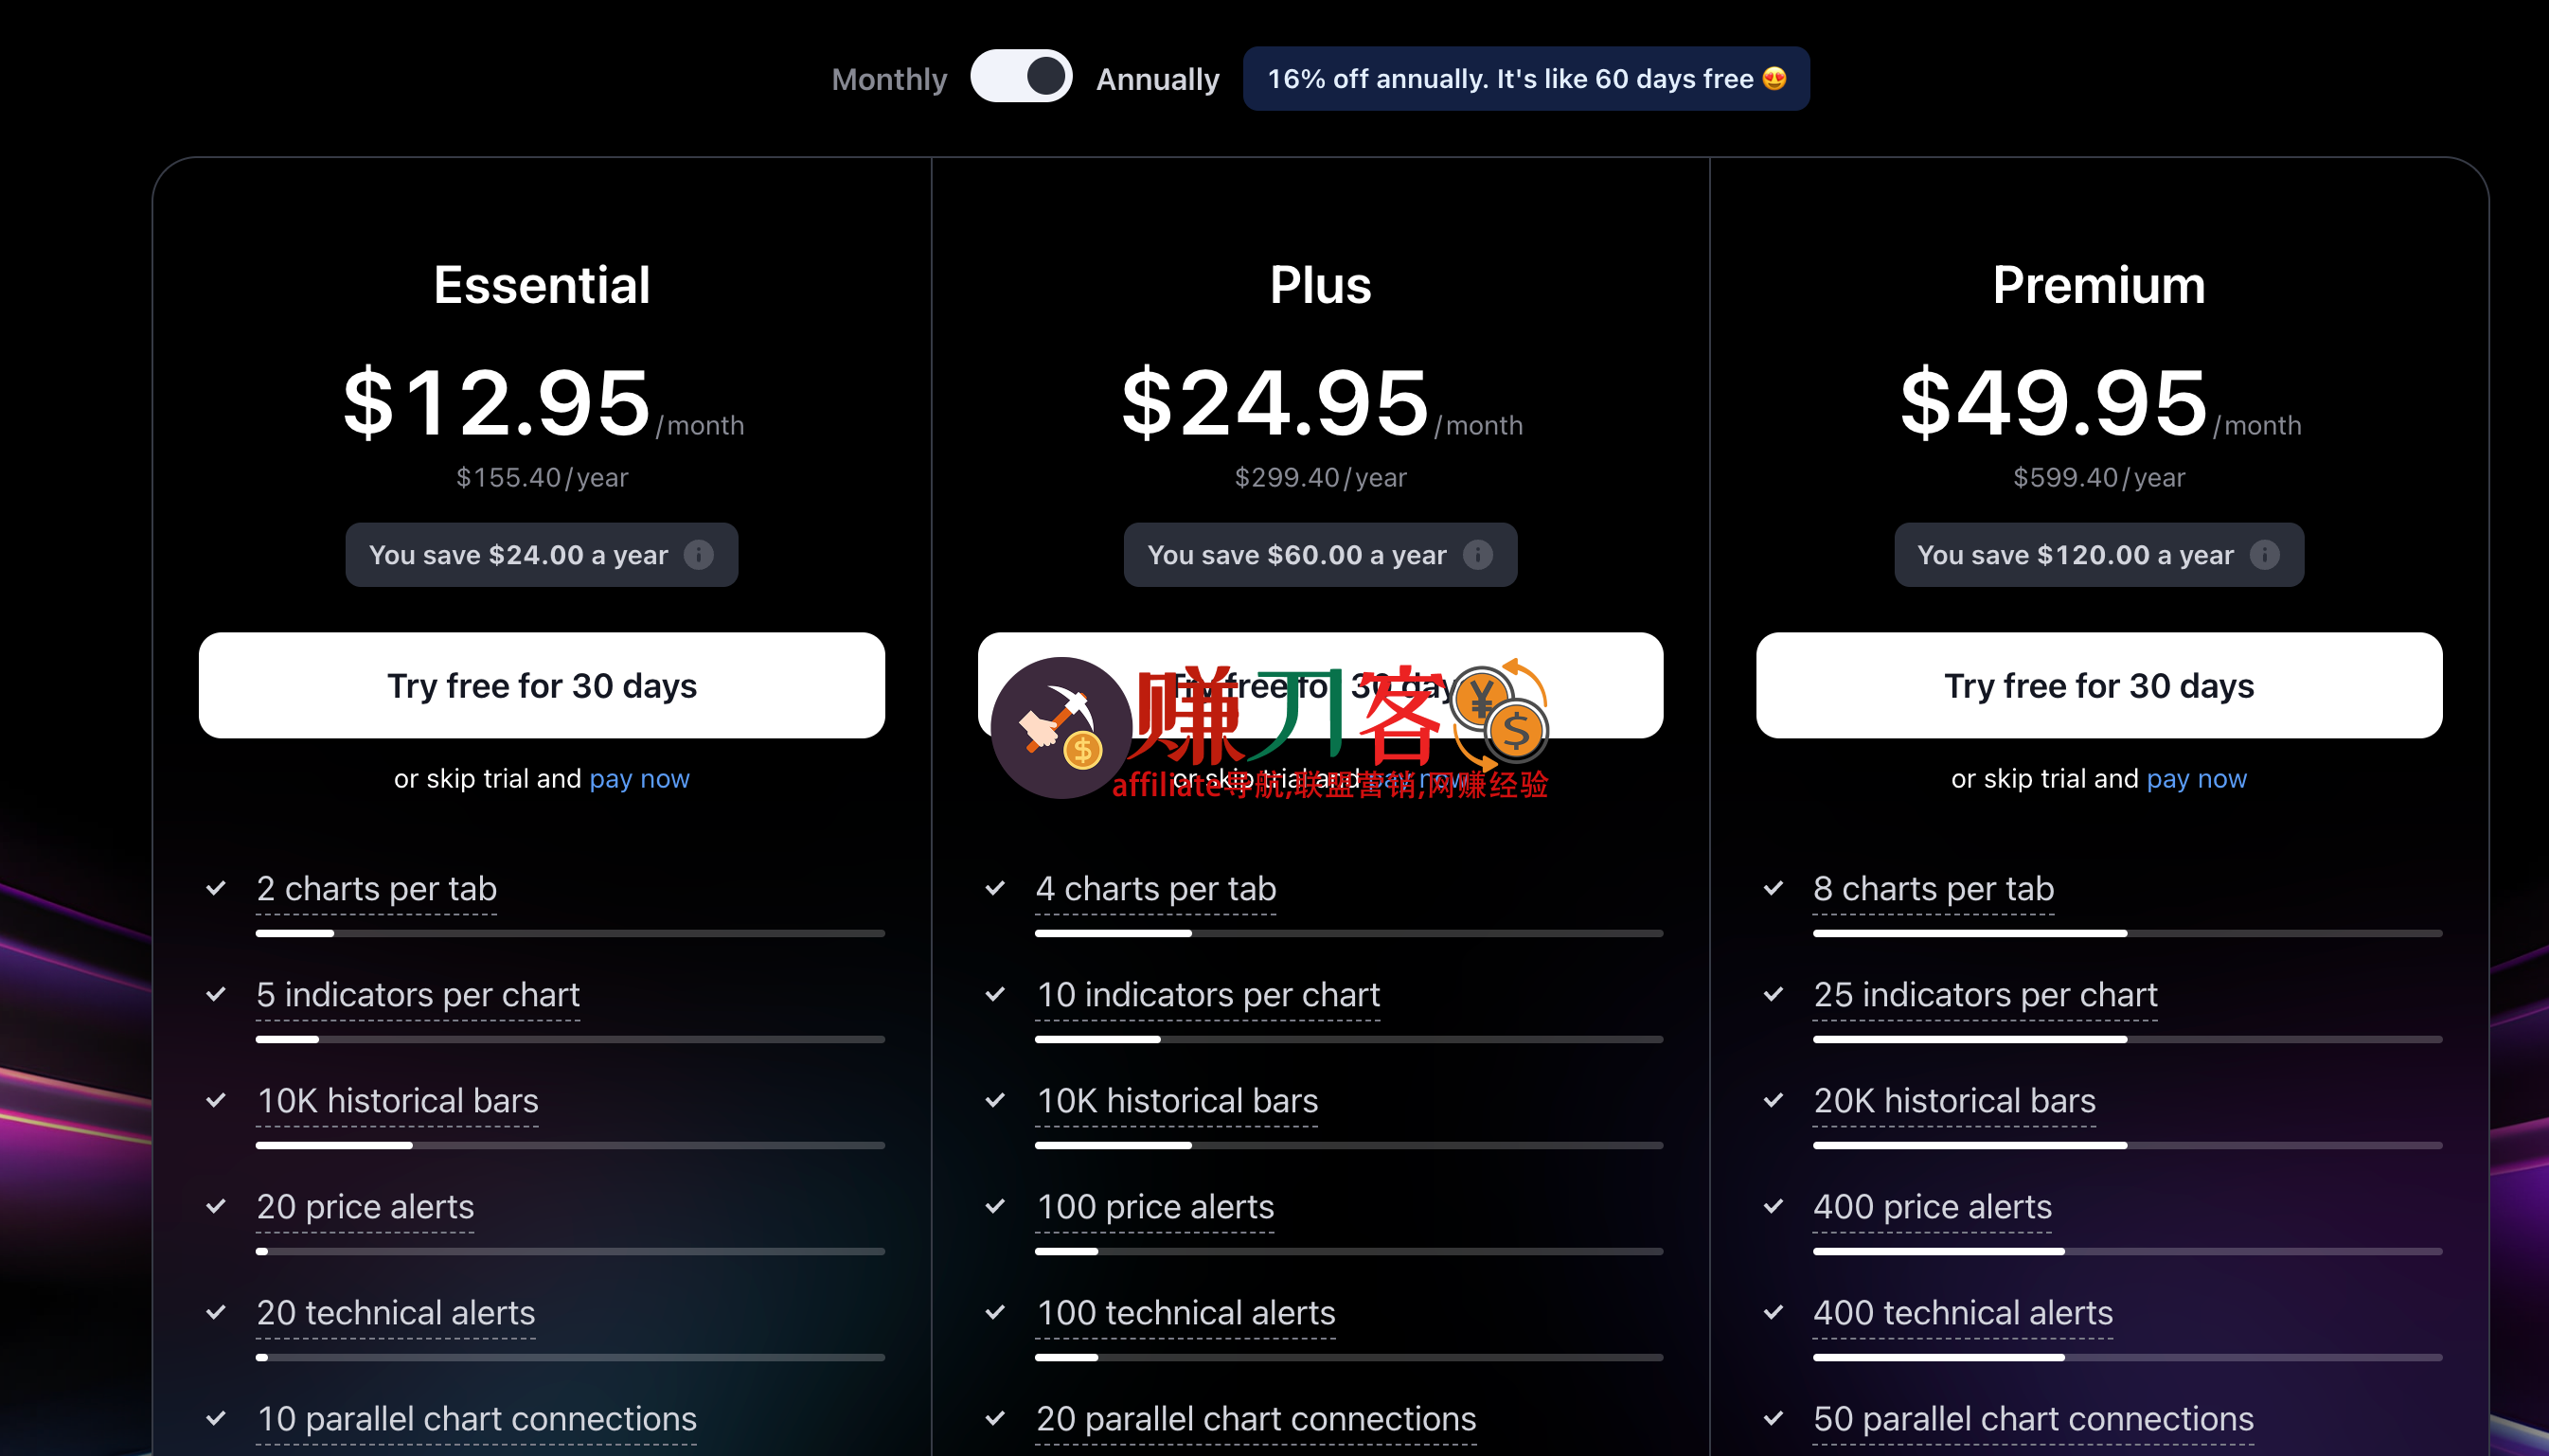Select the Annually billing option

coord(1157,79)
